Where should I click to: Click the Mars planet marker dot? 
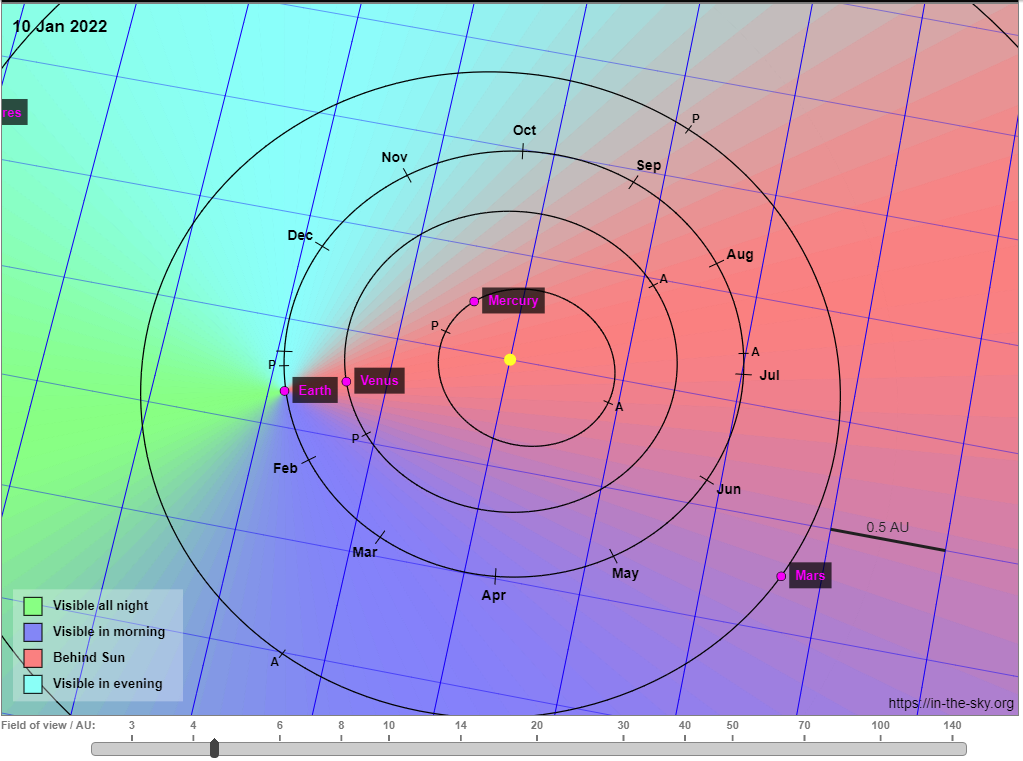781,576
